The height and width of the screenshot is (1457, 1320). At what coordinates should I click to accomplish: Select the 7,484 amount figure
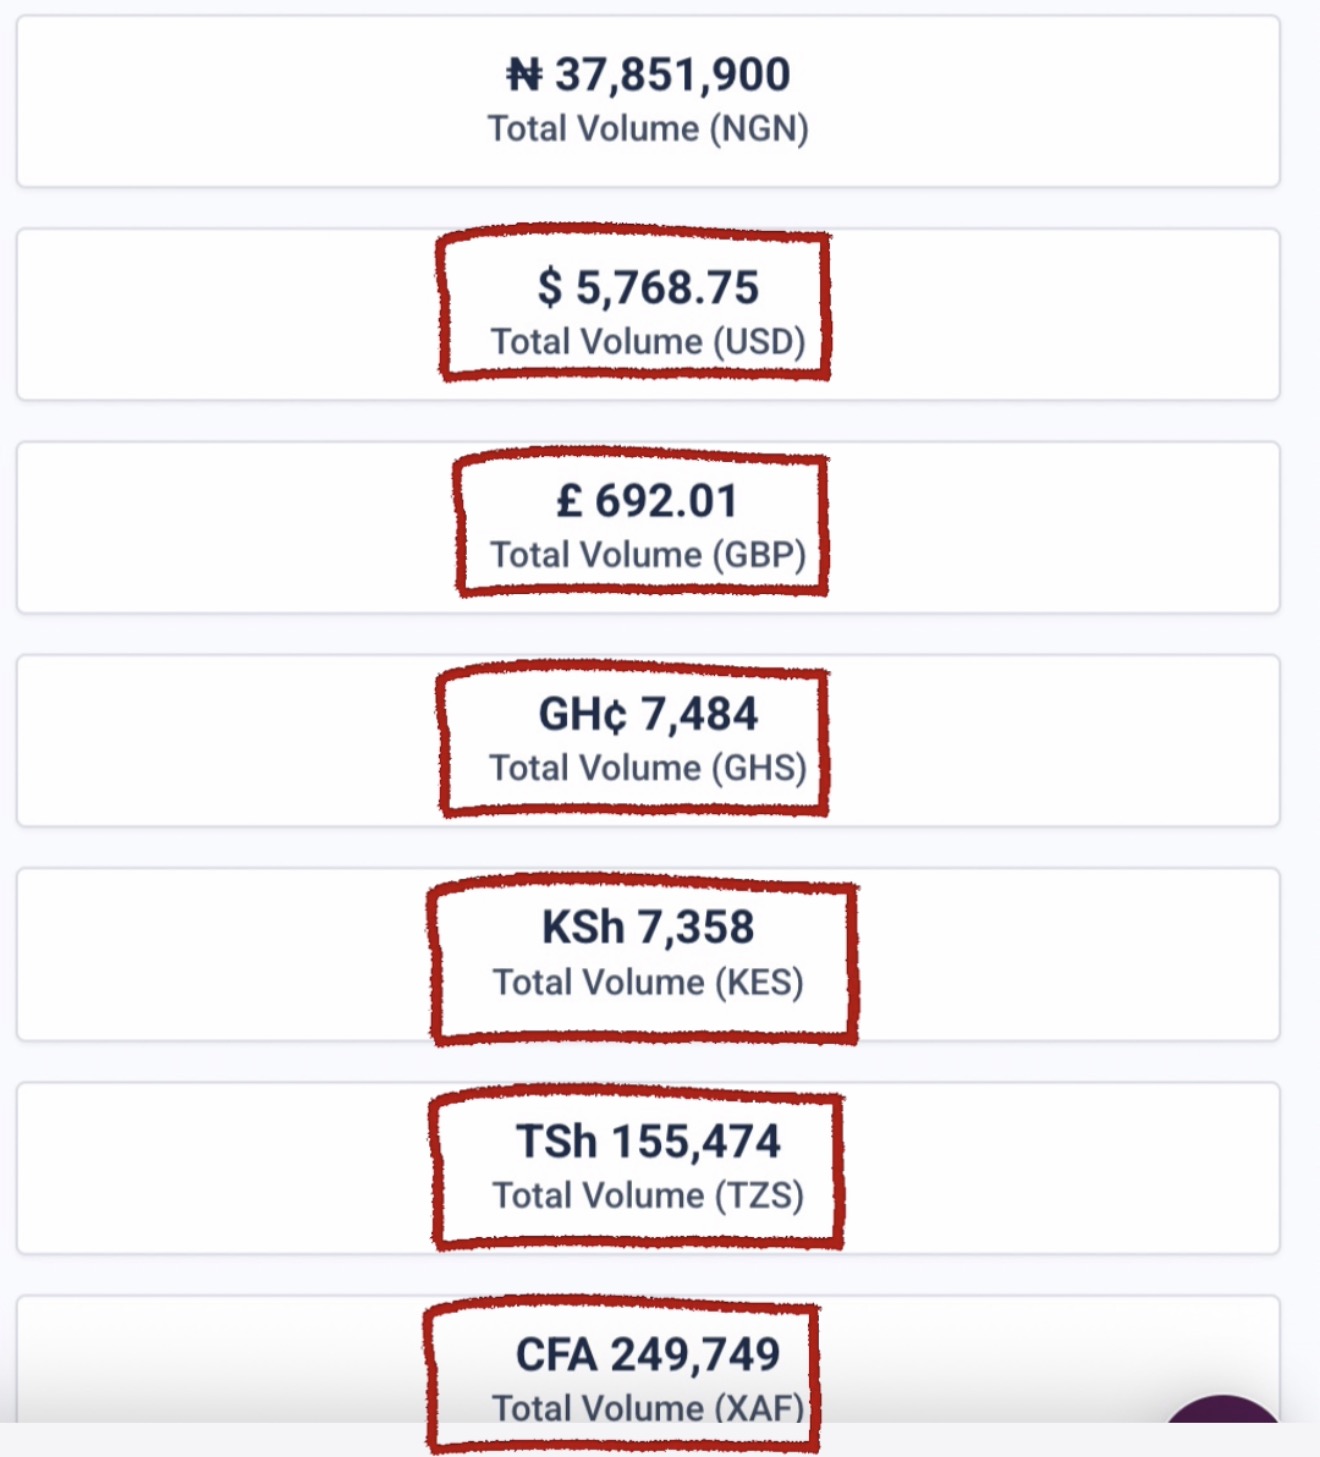point(699,715)
